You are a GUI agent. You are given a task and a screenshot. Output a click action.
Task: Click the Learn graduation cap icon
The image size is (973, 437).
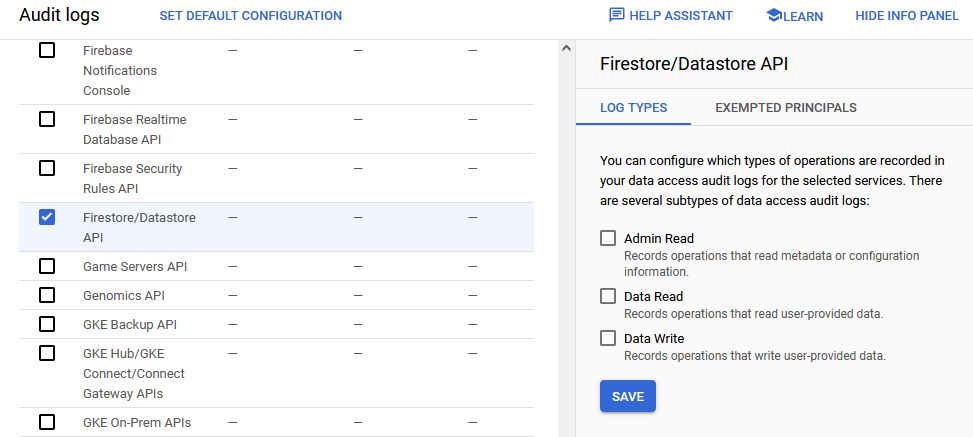pos(773,15)
